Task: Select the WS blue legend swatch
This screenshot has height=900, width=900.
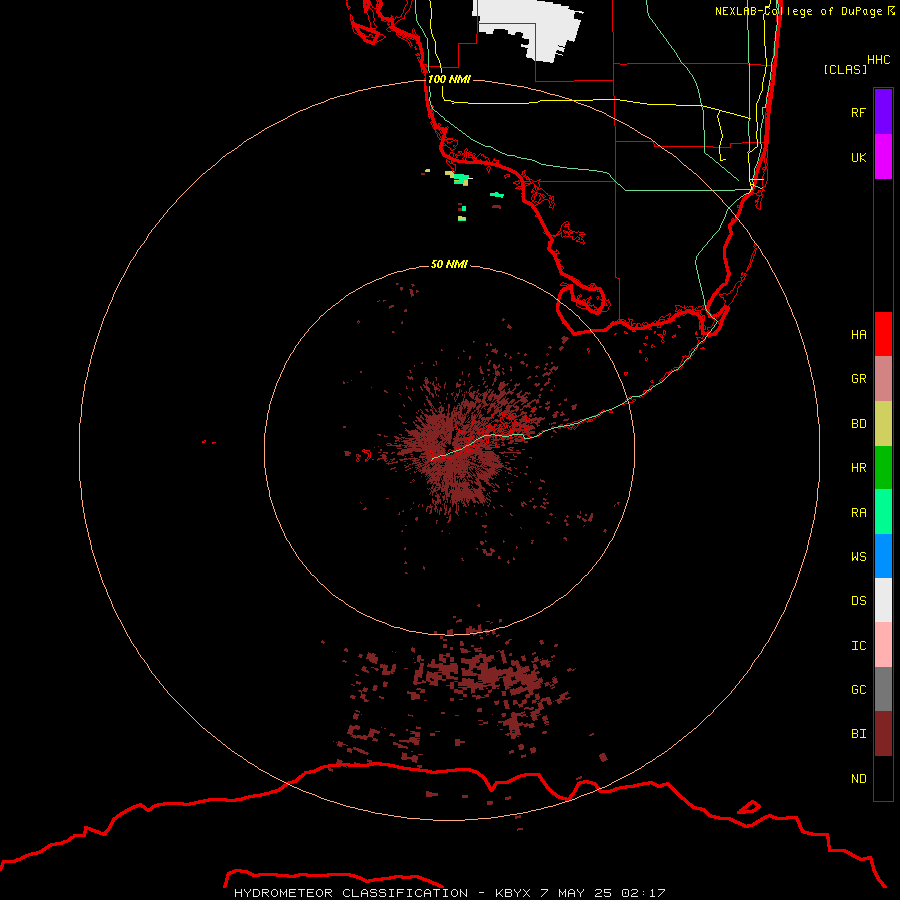Action: point(883,556)
